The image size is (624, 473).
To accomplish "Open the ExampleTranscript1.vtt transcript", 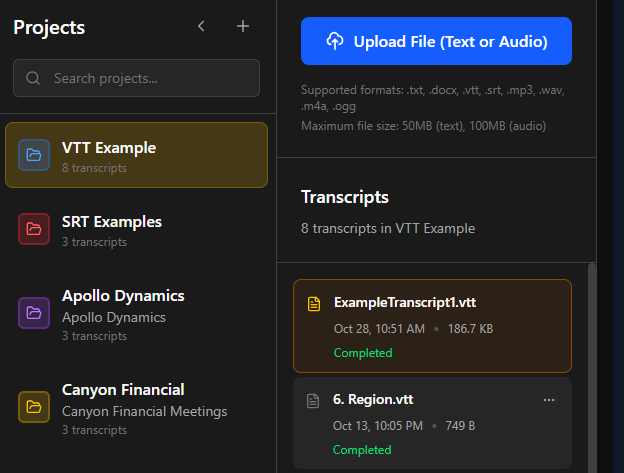I will [x=433, y=326].
